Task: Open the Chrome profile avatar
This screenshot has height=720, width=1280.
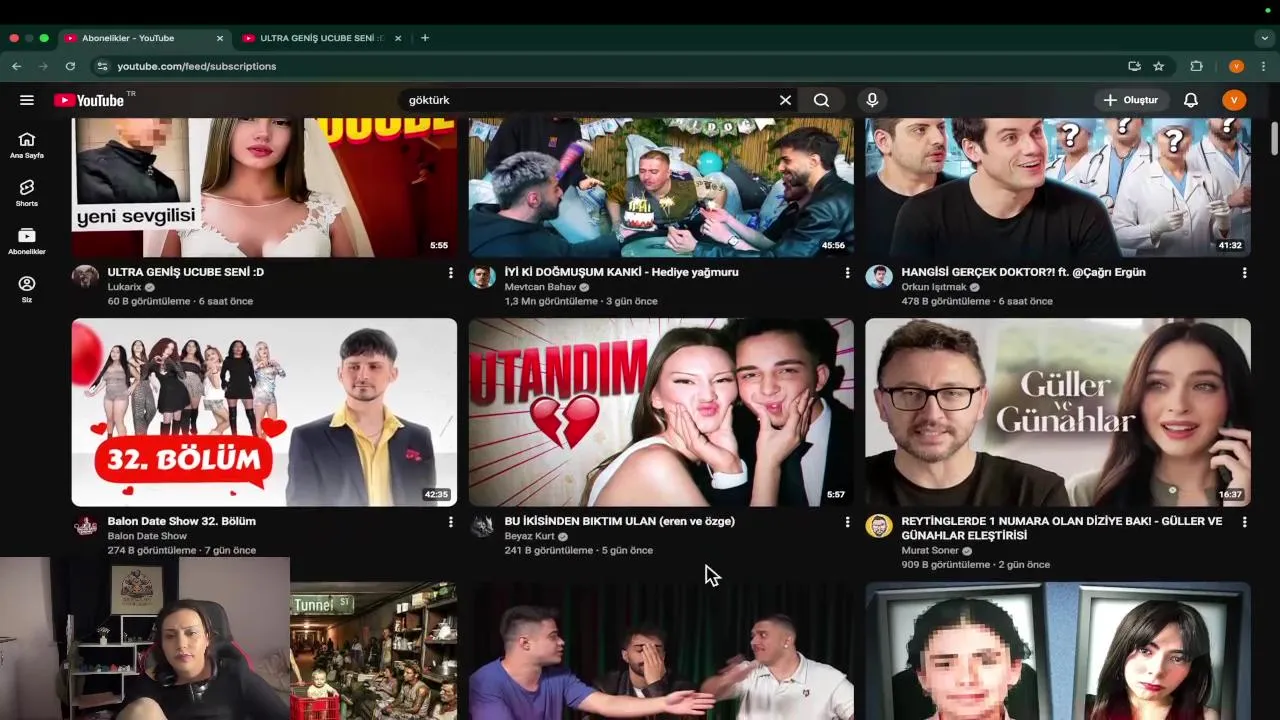Action: (1236, 66)
